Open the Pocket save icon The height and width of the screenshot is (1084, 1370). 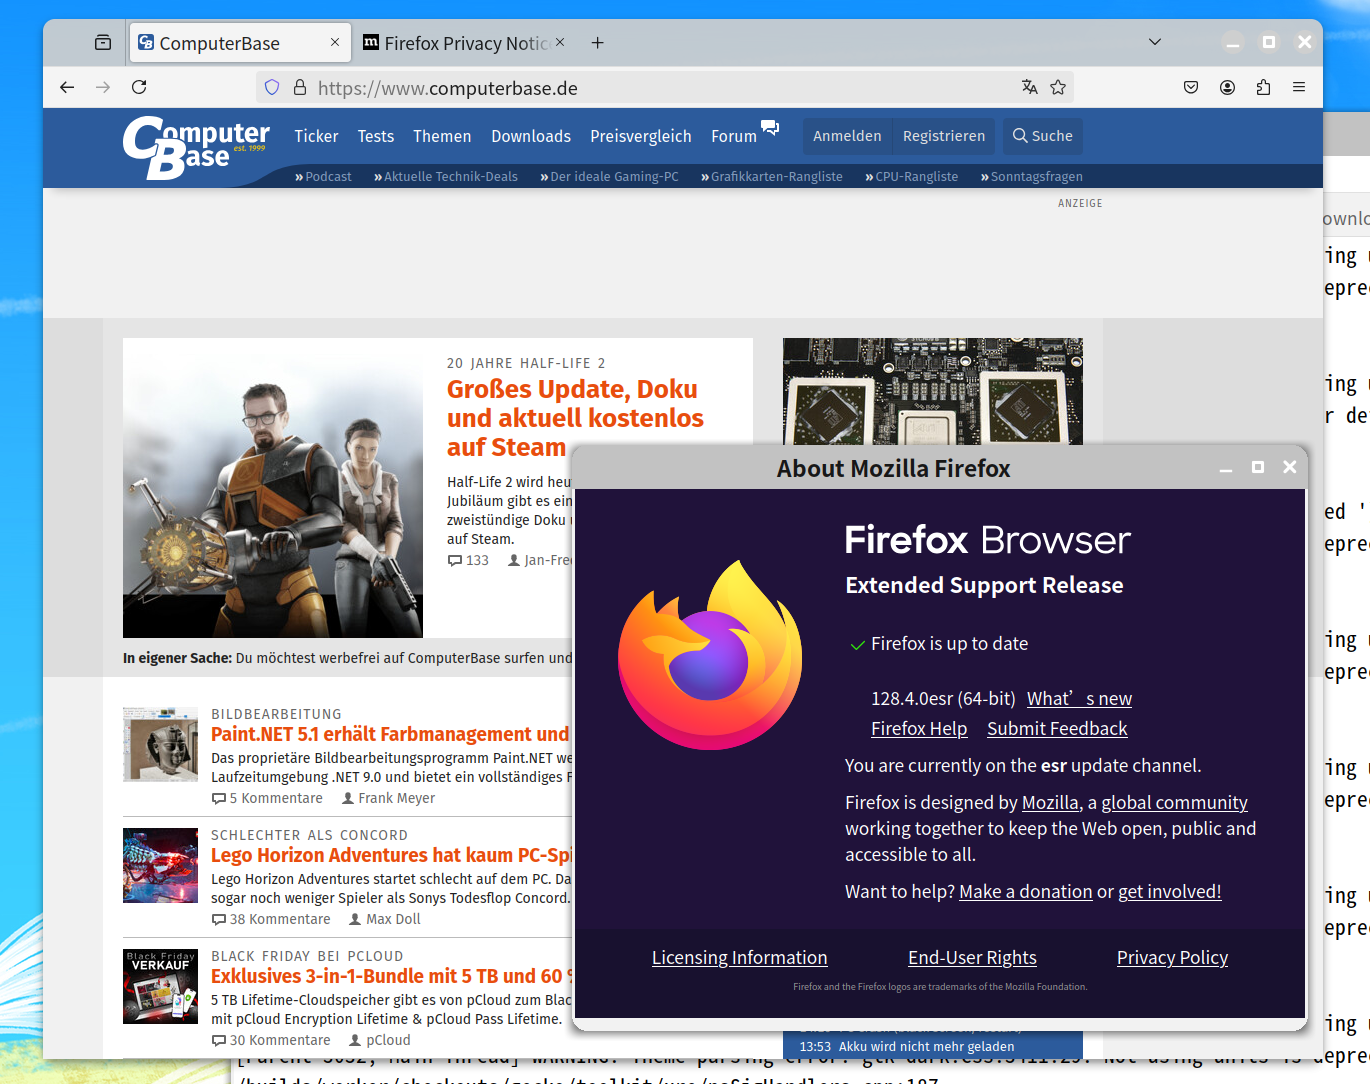click(x=1191, y=87)
